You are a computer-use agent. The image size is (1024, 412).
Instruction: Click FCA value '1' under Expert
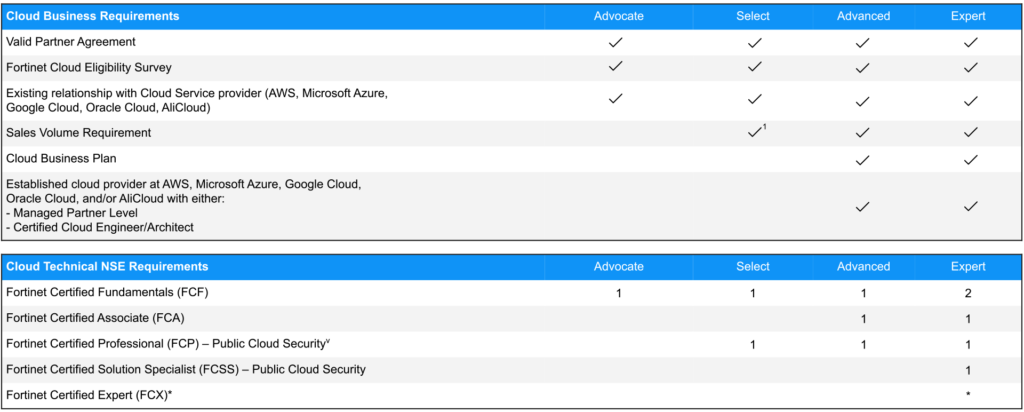(x=968, y=319)
